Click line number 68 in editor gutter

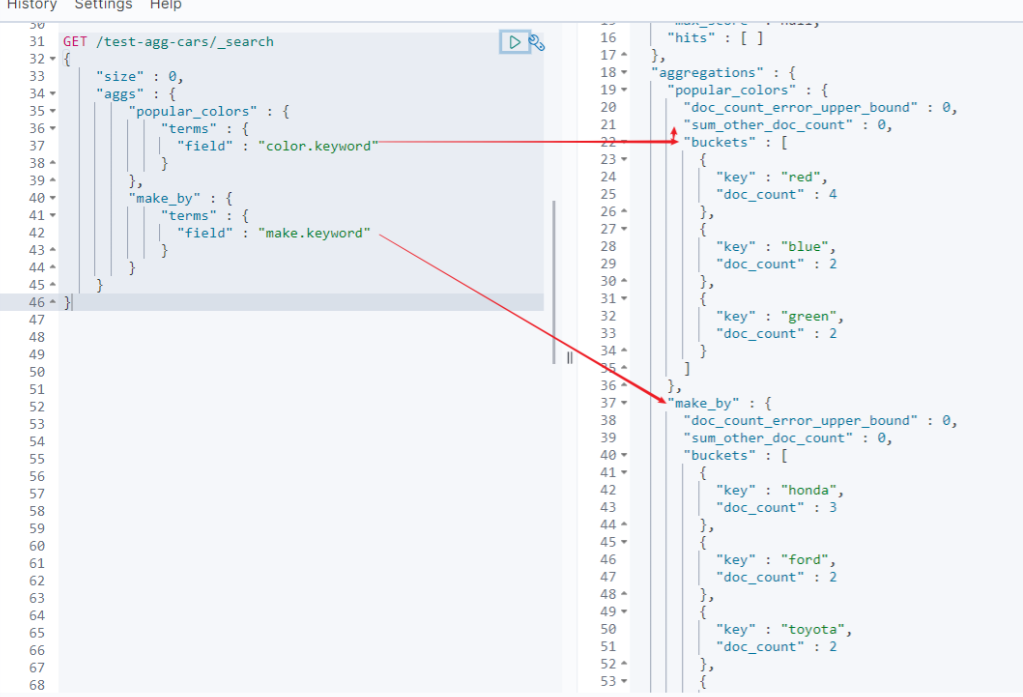click(37, 685)
